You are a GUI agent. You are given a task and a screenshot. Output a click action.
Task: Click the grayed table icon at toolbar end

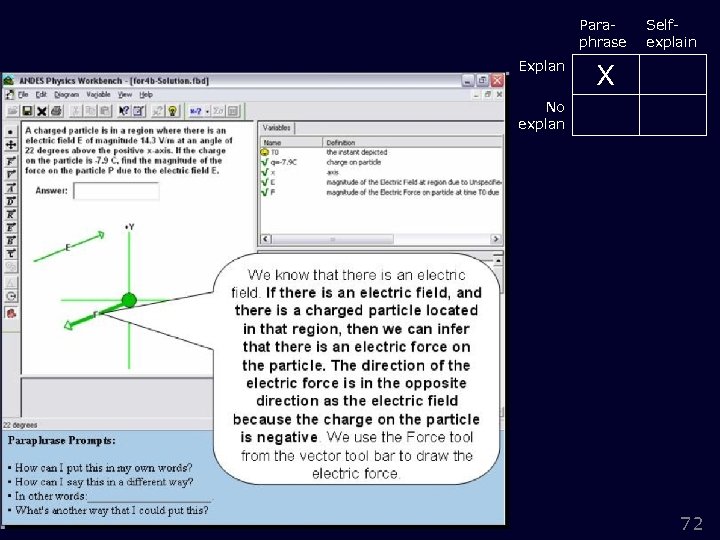(x=233, y=111)
